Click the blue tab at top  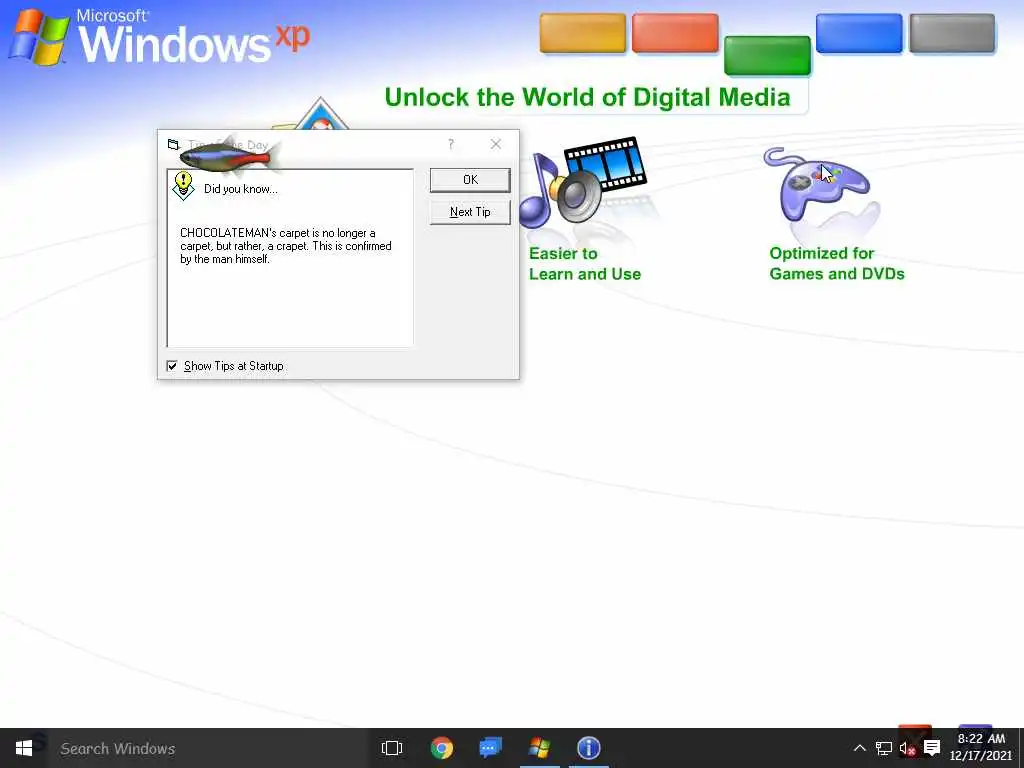point(859,33)
